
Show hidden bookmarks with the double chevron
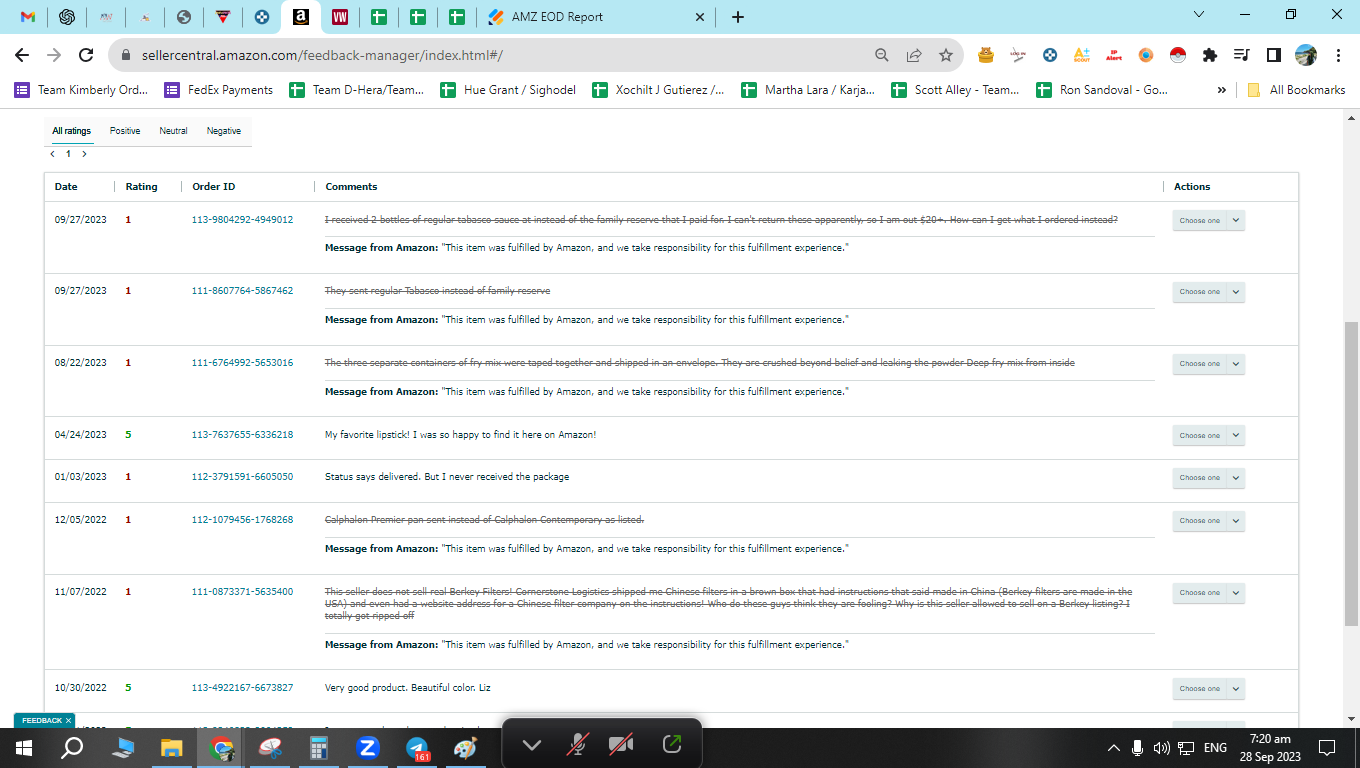(x=1221, y=90)
